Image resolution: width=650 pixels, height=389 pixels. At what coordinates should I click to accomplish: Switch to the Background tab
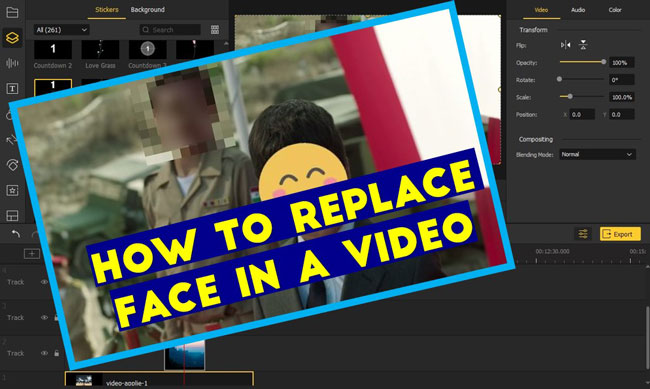point(148,10)
